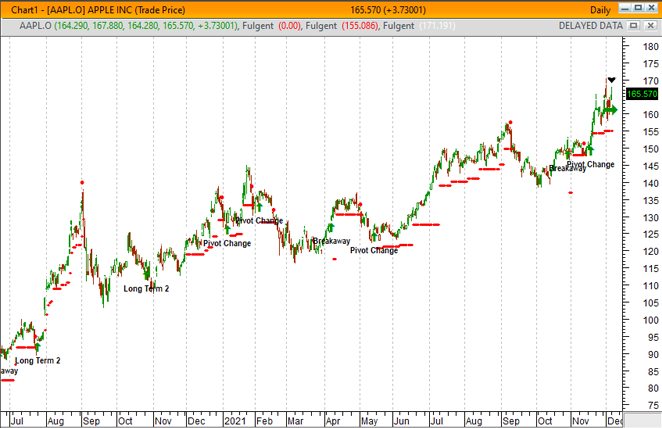This screenshot has width=662, height=428.
Task: Click the Jun label on time axis
Action: pyautogui.click(x=401, y=421)
